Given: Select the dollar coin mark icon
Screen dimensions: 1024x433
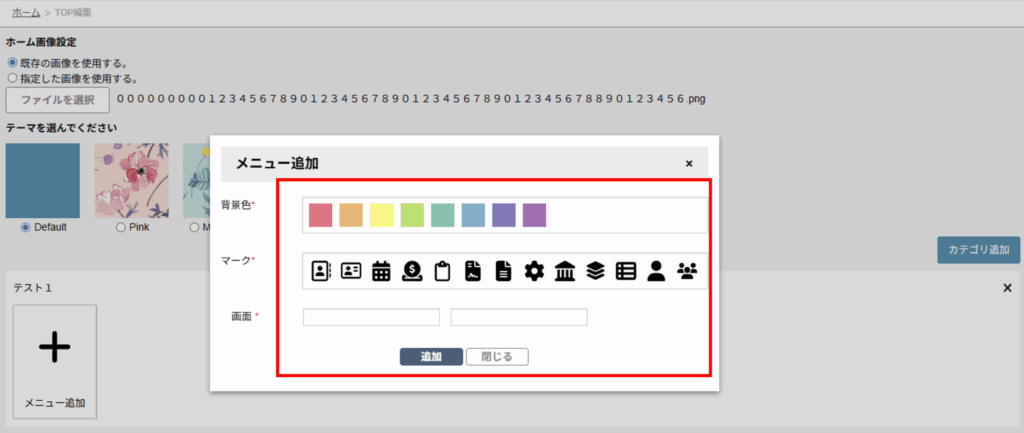Looking at the screenshot, I should 412,270.
